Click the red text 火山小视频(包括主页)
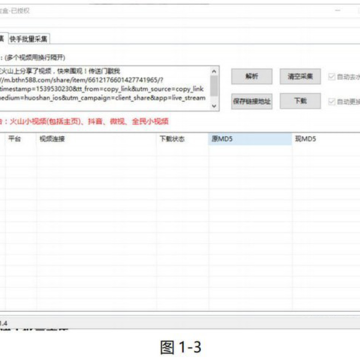Image resolution: width=360 pixels, height=360 pixels. click(x=44, y=121)
